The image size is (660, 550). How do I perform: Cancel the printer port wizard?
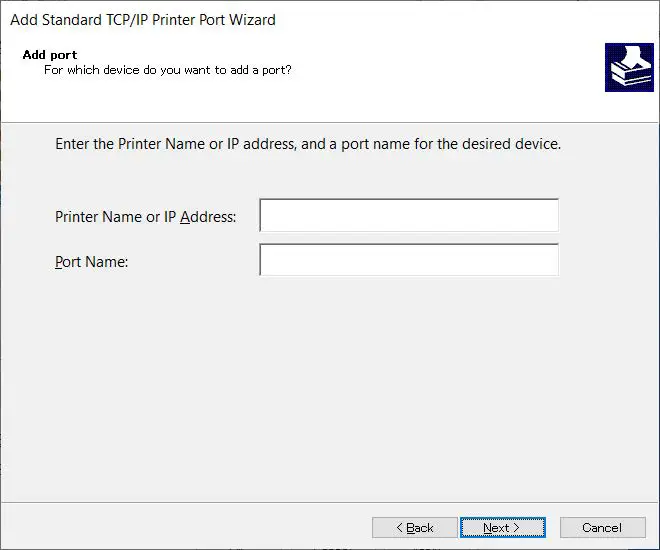coord(602,527)
